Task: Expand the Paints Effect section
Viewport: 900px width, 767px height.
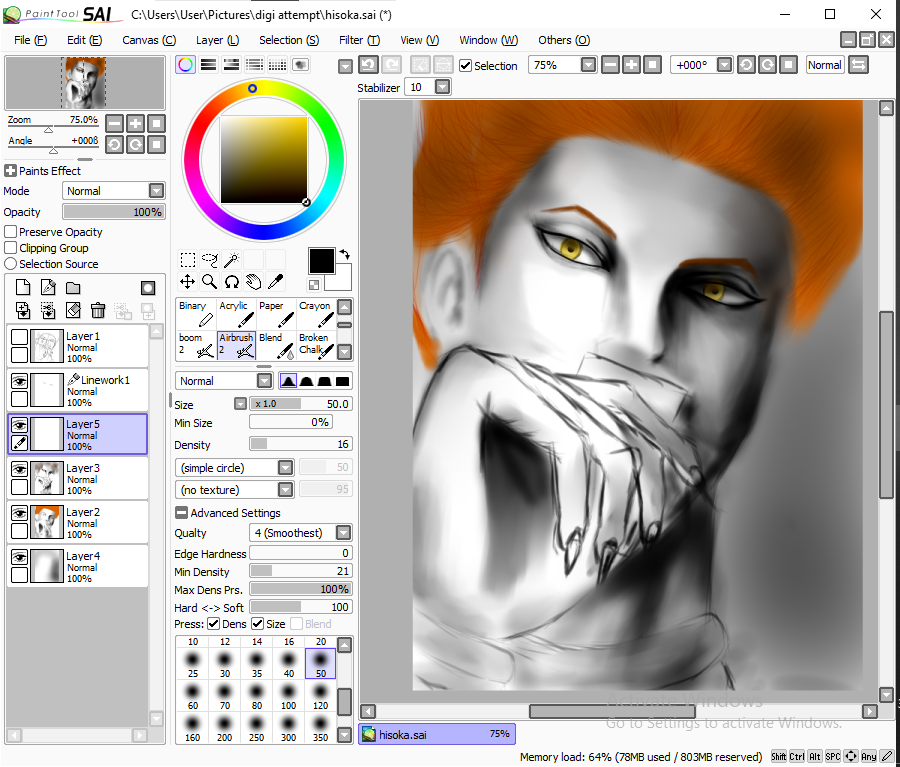Action: point(10,171)
